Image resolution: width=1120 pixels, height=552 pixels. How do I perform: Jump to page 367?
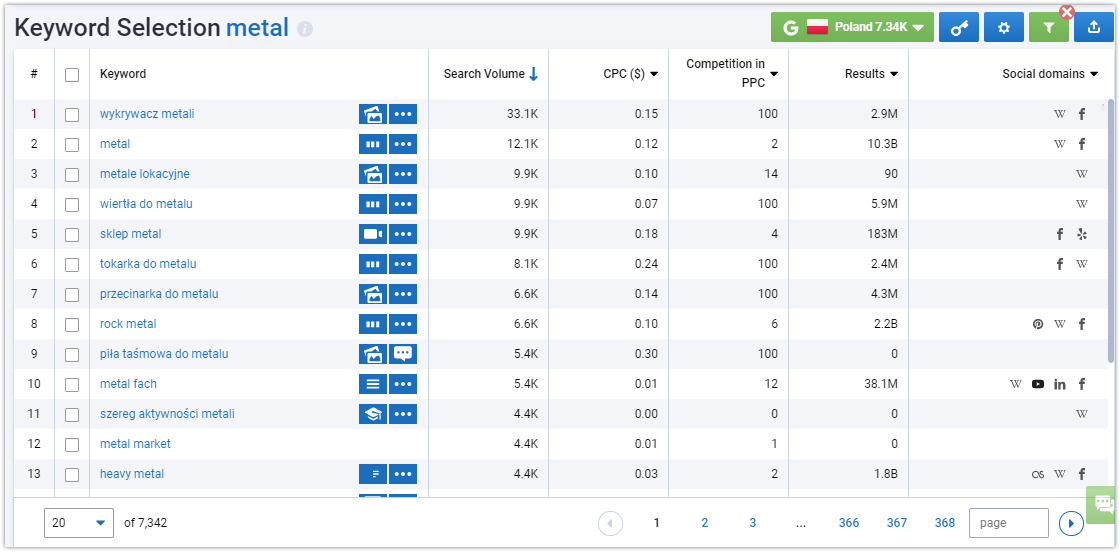click(896, 523)
